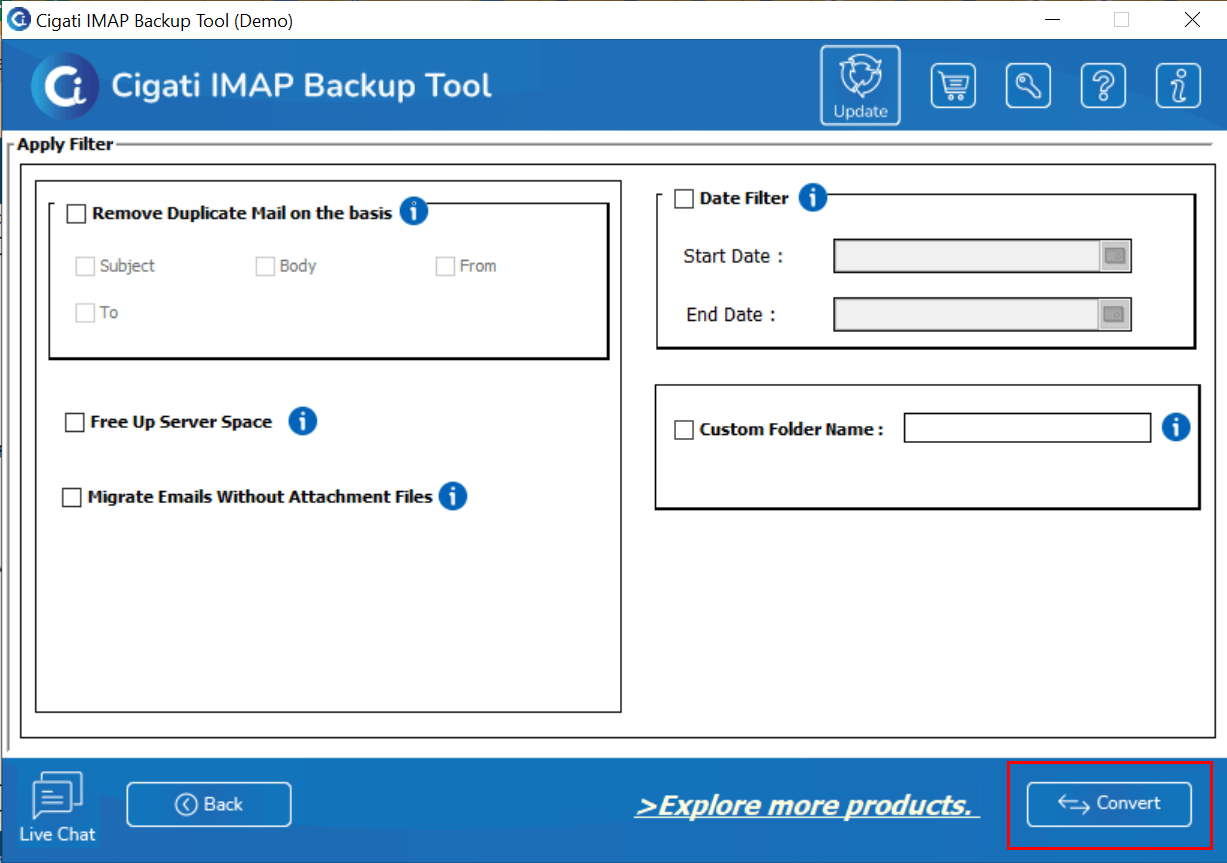Click the key activation icon
Image resolution: width=1227 pixels, height=863 pixels.
click(1028, 86)
